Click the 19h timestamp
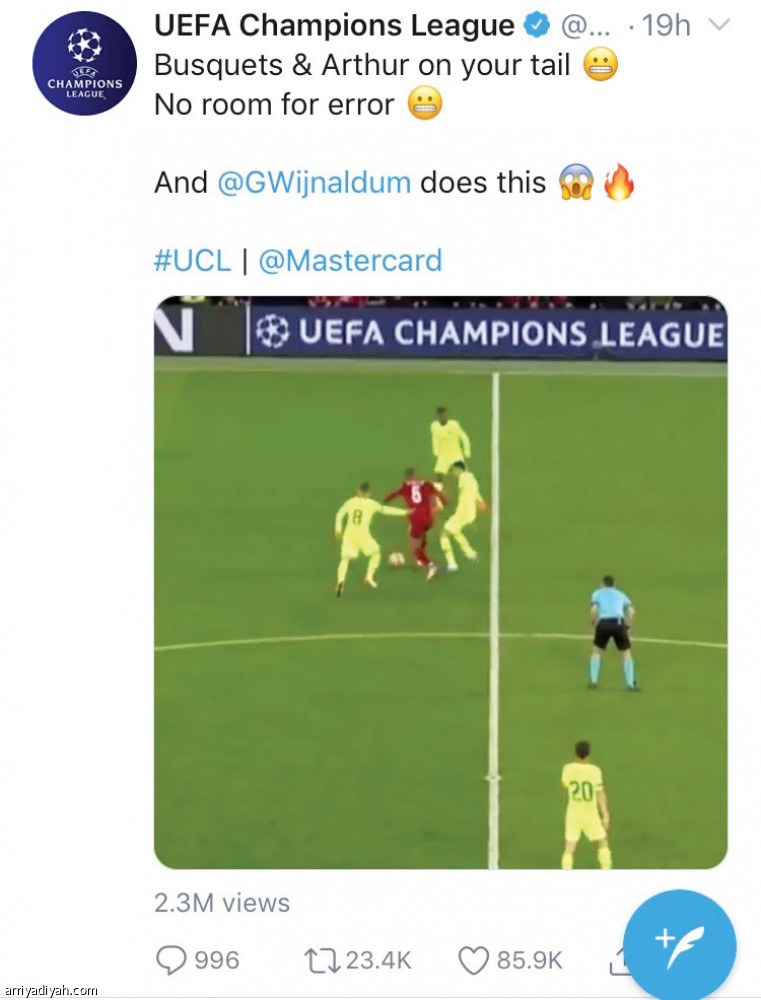 click(665, 26)
